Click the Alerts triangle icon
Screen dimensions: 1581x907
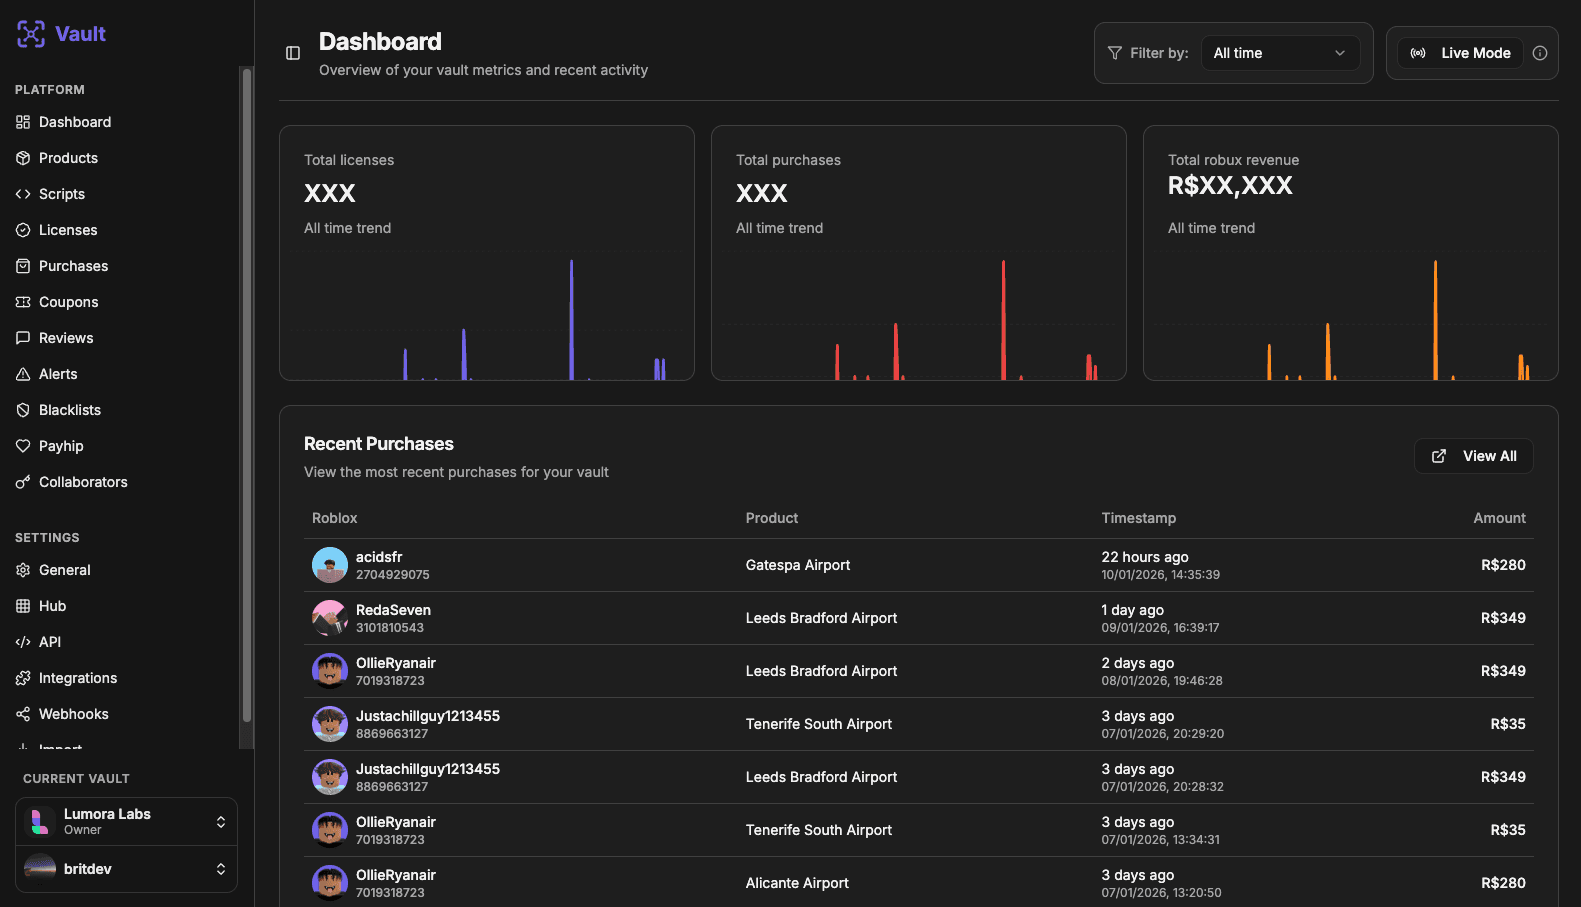point(23,374)
